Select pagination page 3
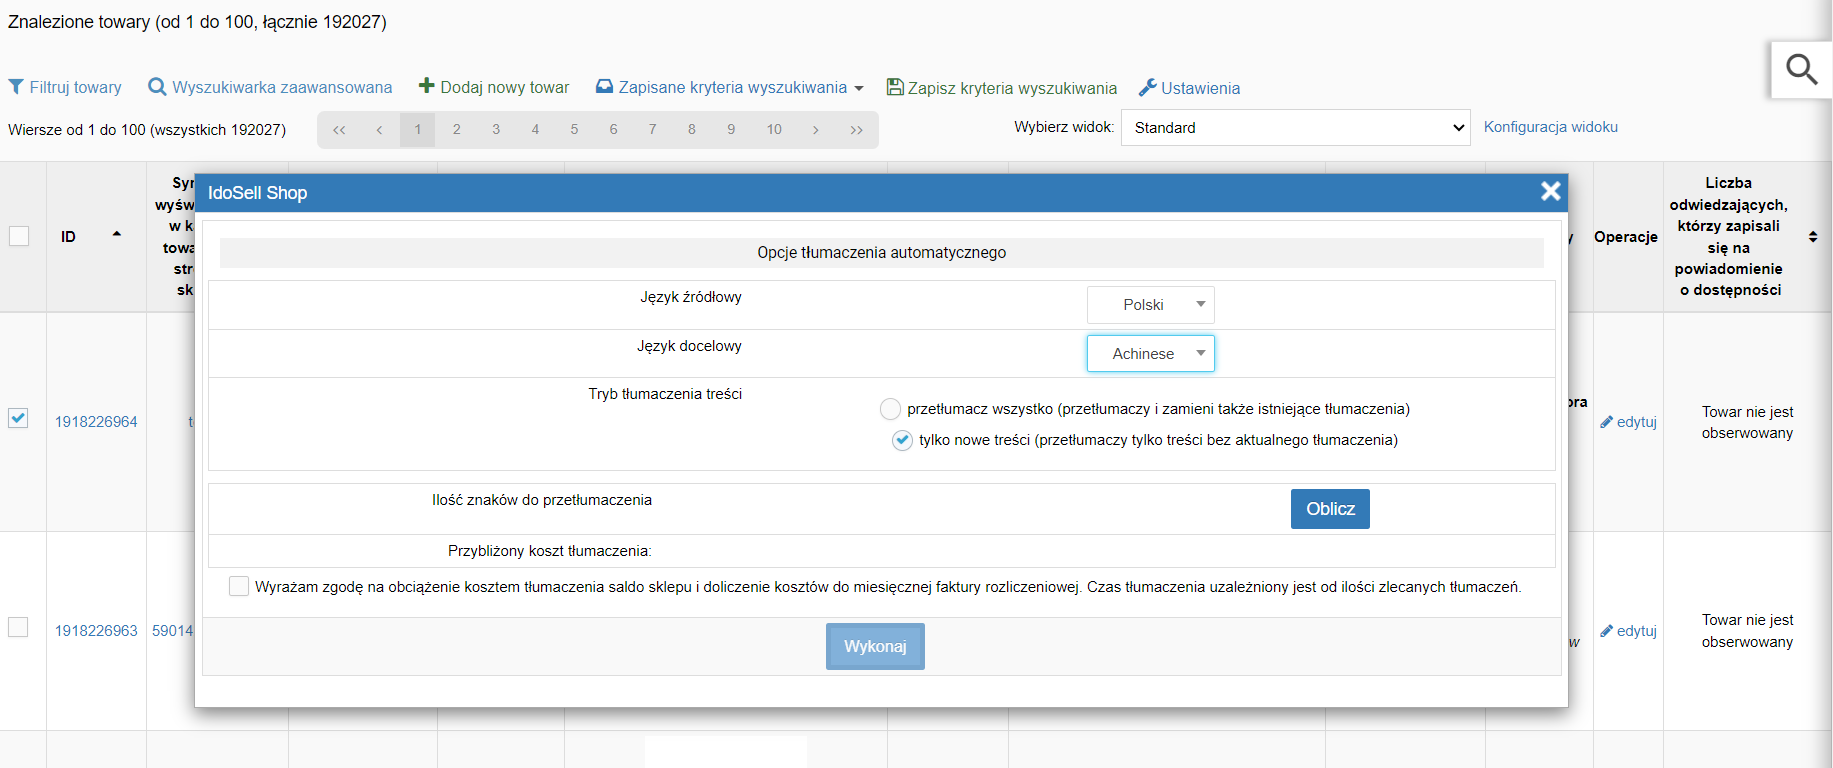This screenshot has height=768, width=1833. point(496,130)
